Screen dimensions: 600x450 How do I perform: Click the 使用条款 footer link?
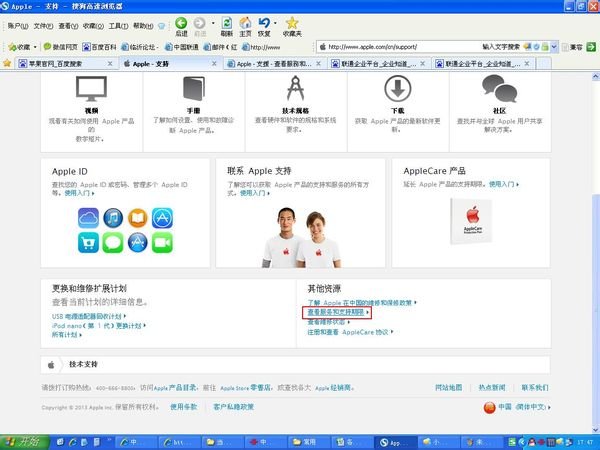(x=184, y=407)
